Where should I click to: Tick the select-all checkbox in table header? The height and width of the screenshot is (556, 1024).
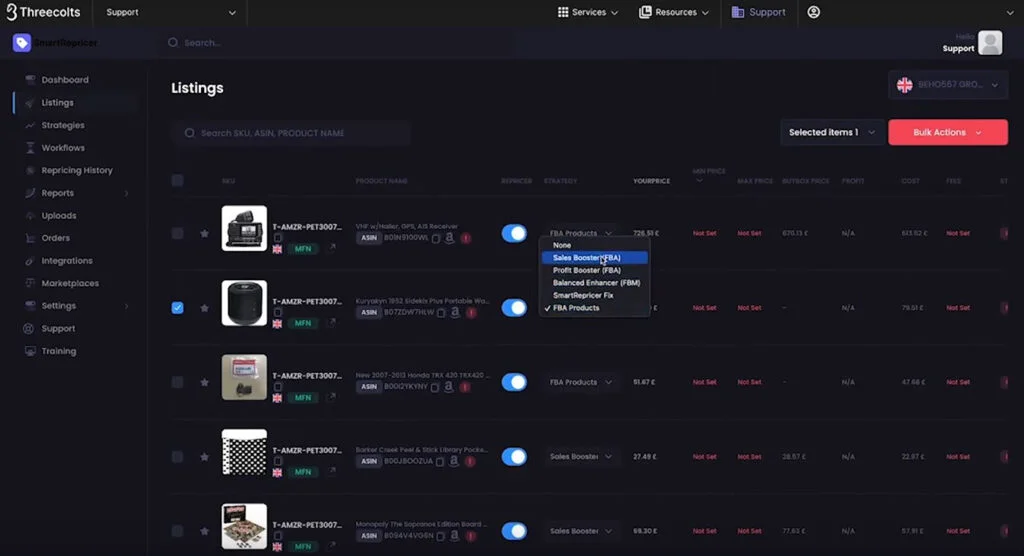pos(177,181)
